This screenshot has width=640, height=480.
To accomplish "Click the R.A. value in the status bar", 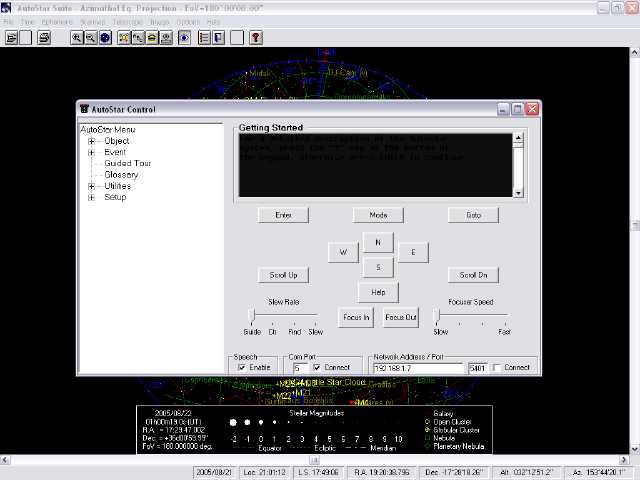I will (x=381, y=472).
